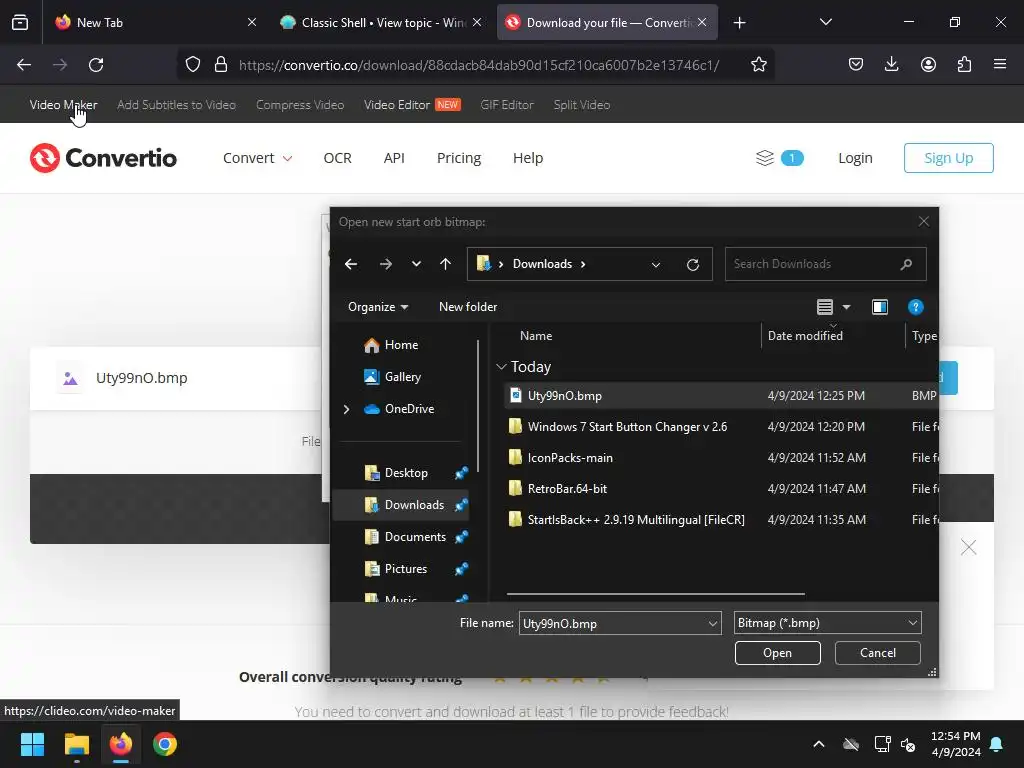The width and height of the screenshot is (1024, 768).
Task: Switch to the Classic Shell topic tab
Action: [383, 22]
